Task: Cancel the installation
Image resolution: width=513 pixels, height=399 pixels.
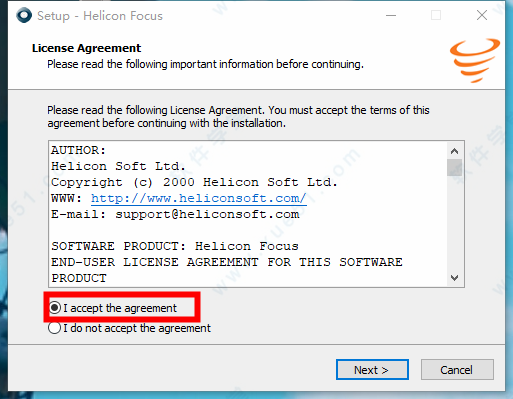Action: click(457, 370)
